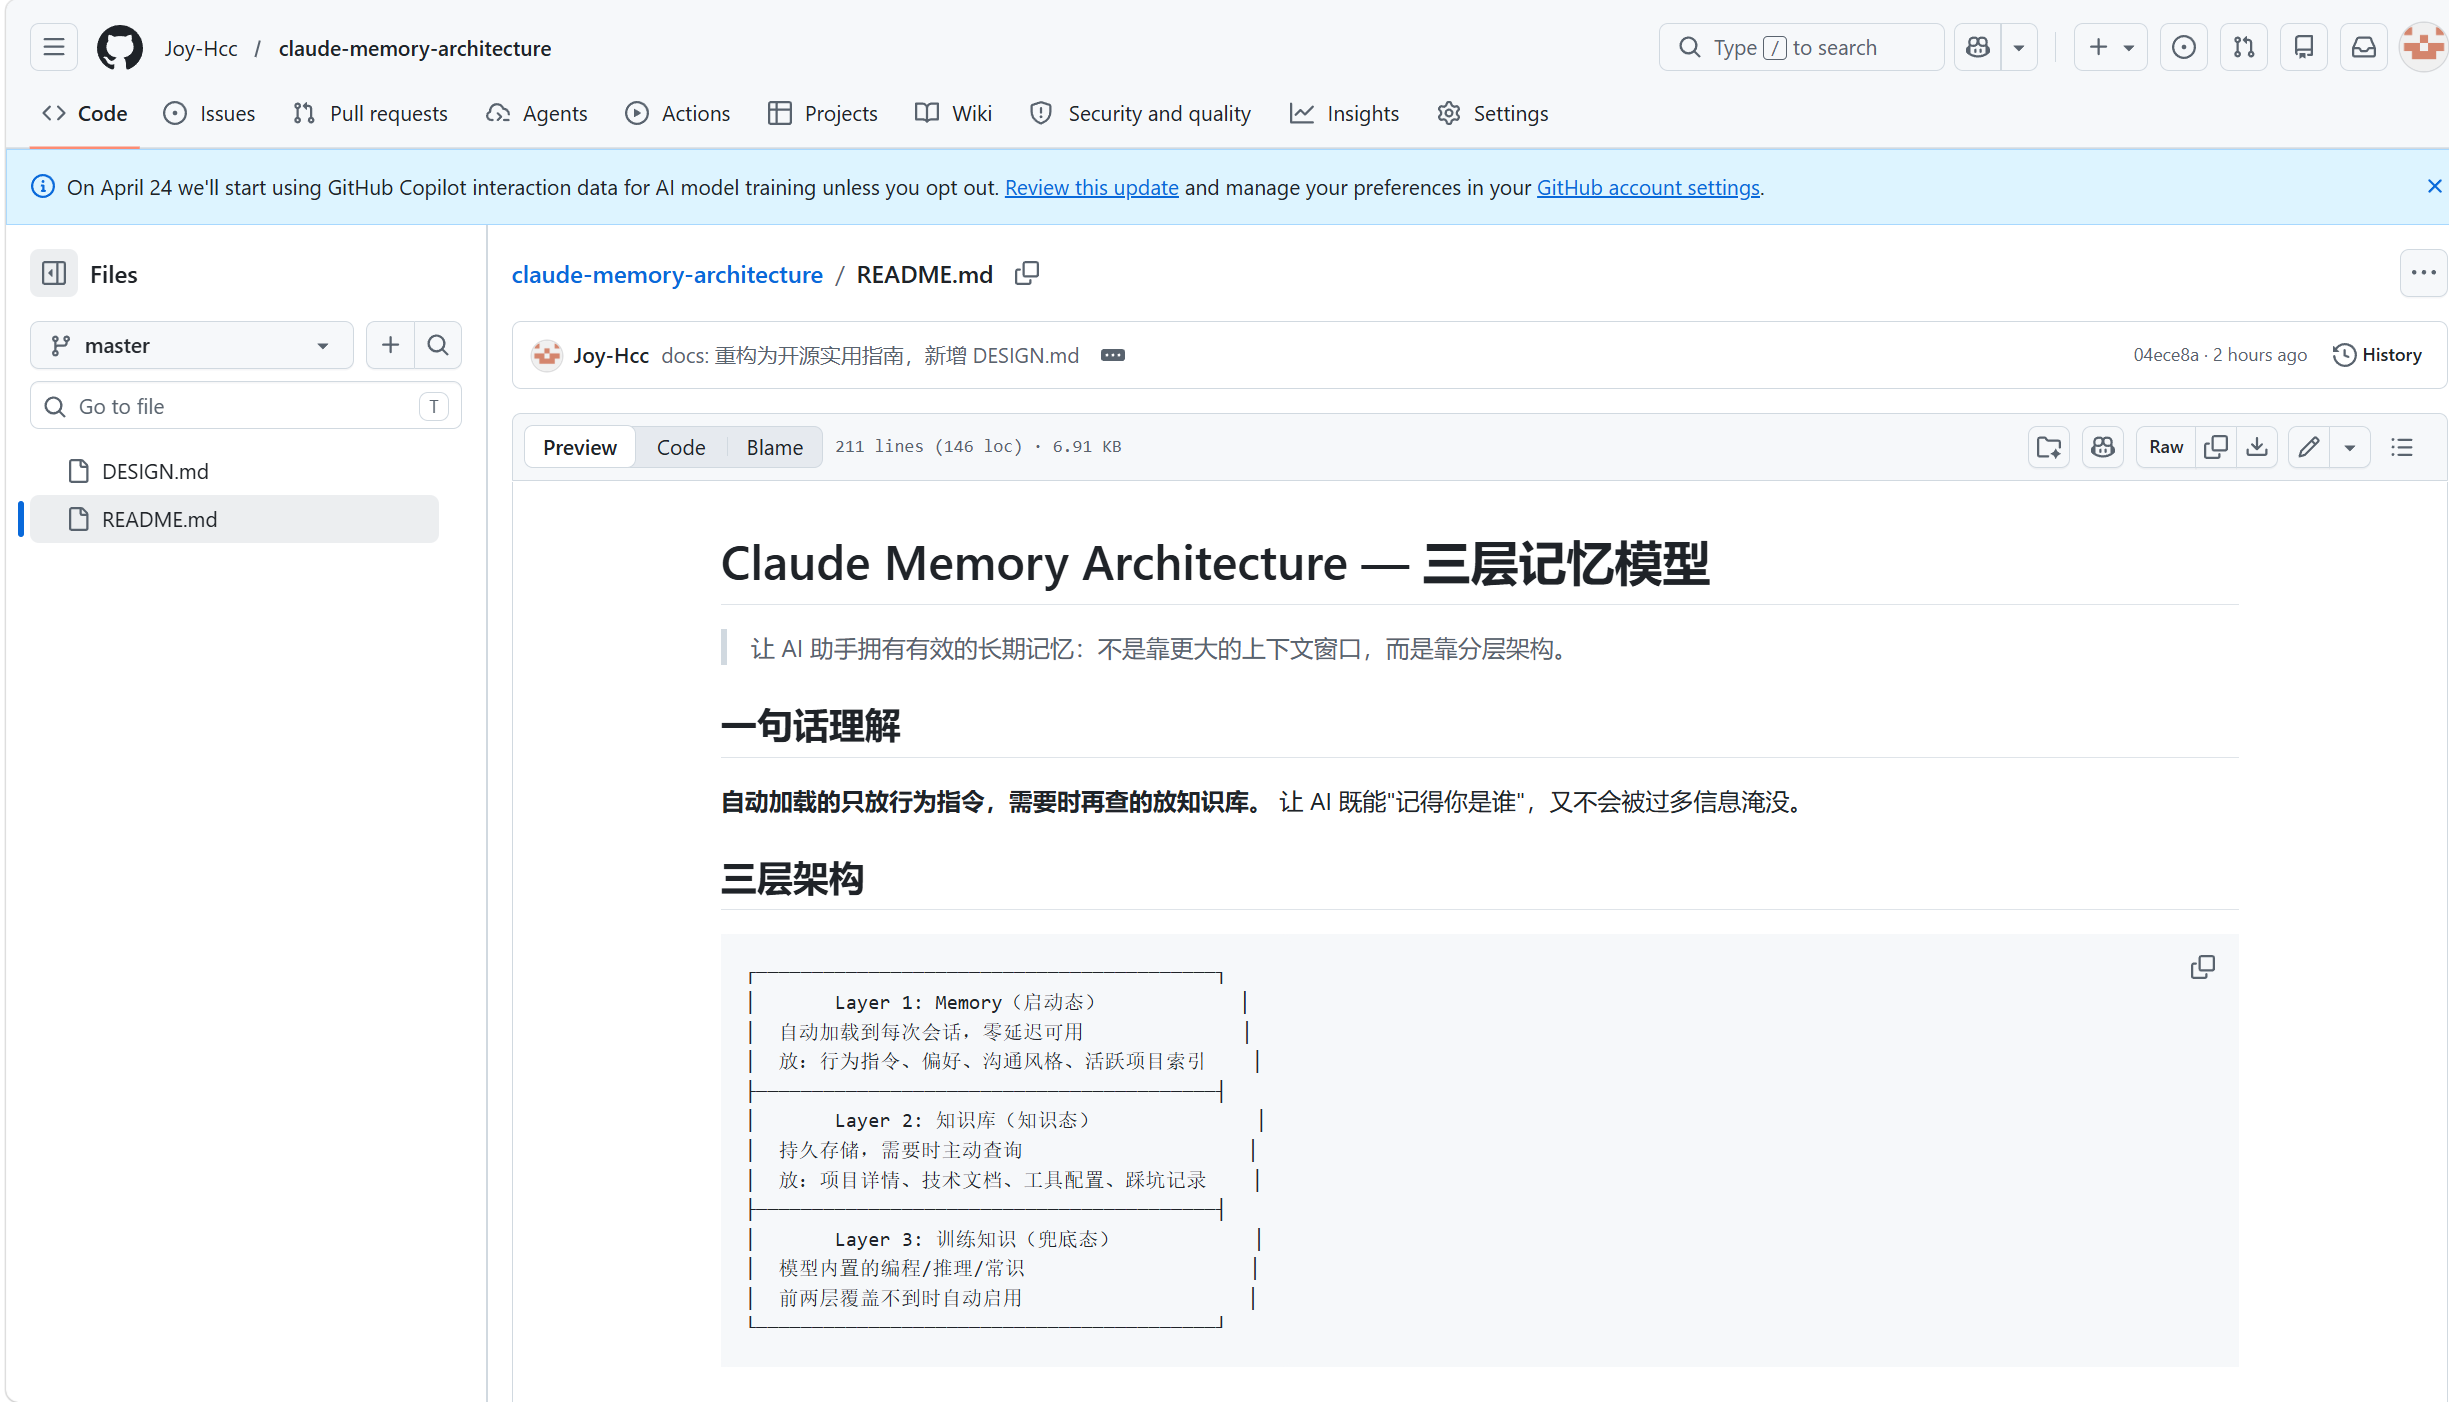Focus the 'Type / to search' box

point(1801,47)
